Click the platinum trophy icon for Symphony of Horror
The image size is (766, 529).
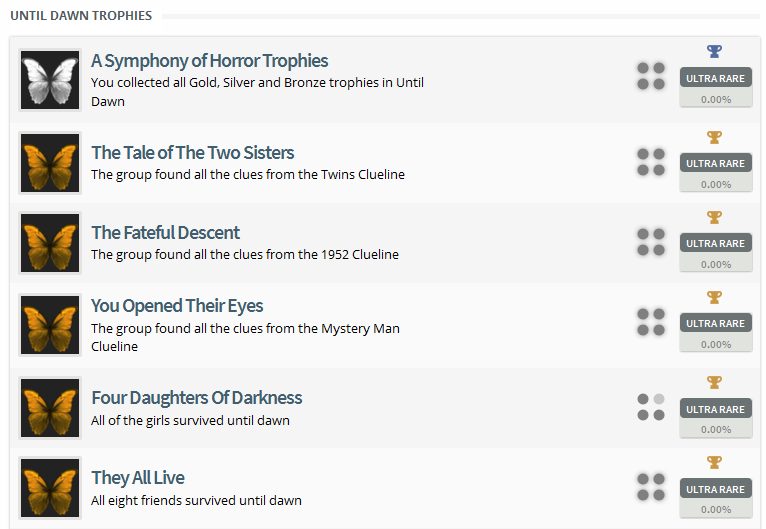[714, 51]
